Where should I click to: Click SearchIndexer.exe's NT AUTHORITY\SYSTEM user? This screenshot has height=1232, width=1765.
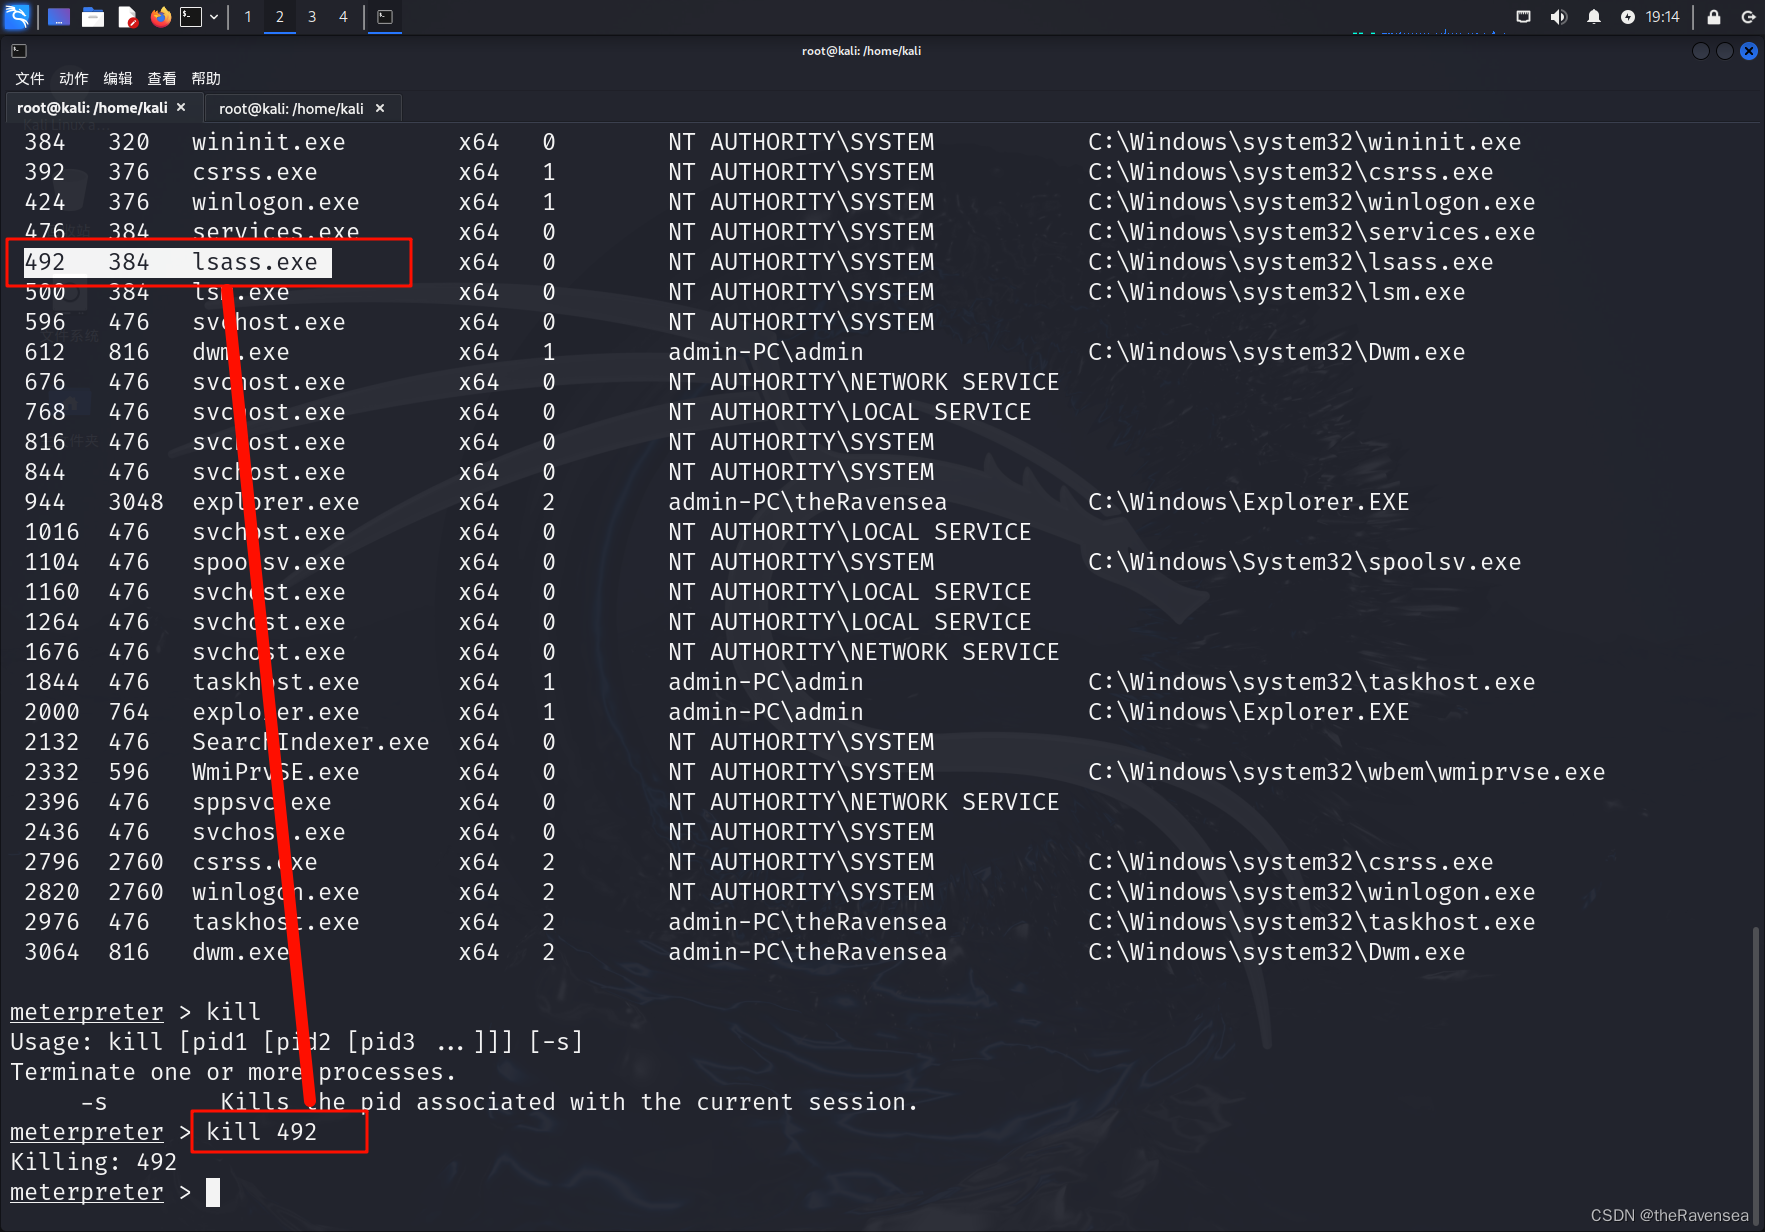(802, 742)
